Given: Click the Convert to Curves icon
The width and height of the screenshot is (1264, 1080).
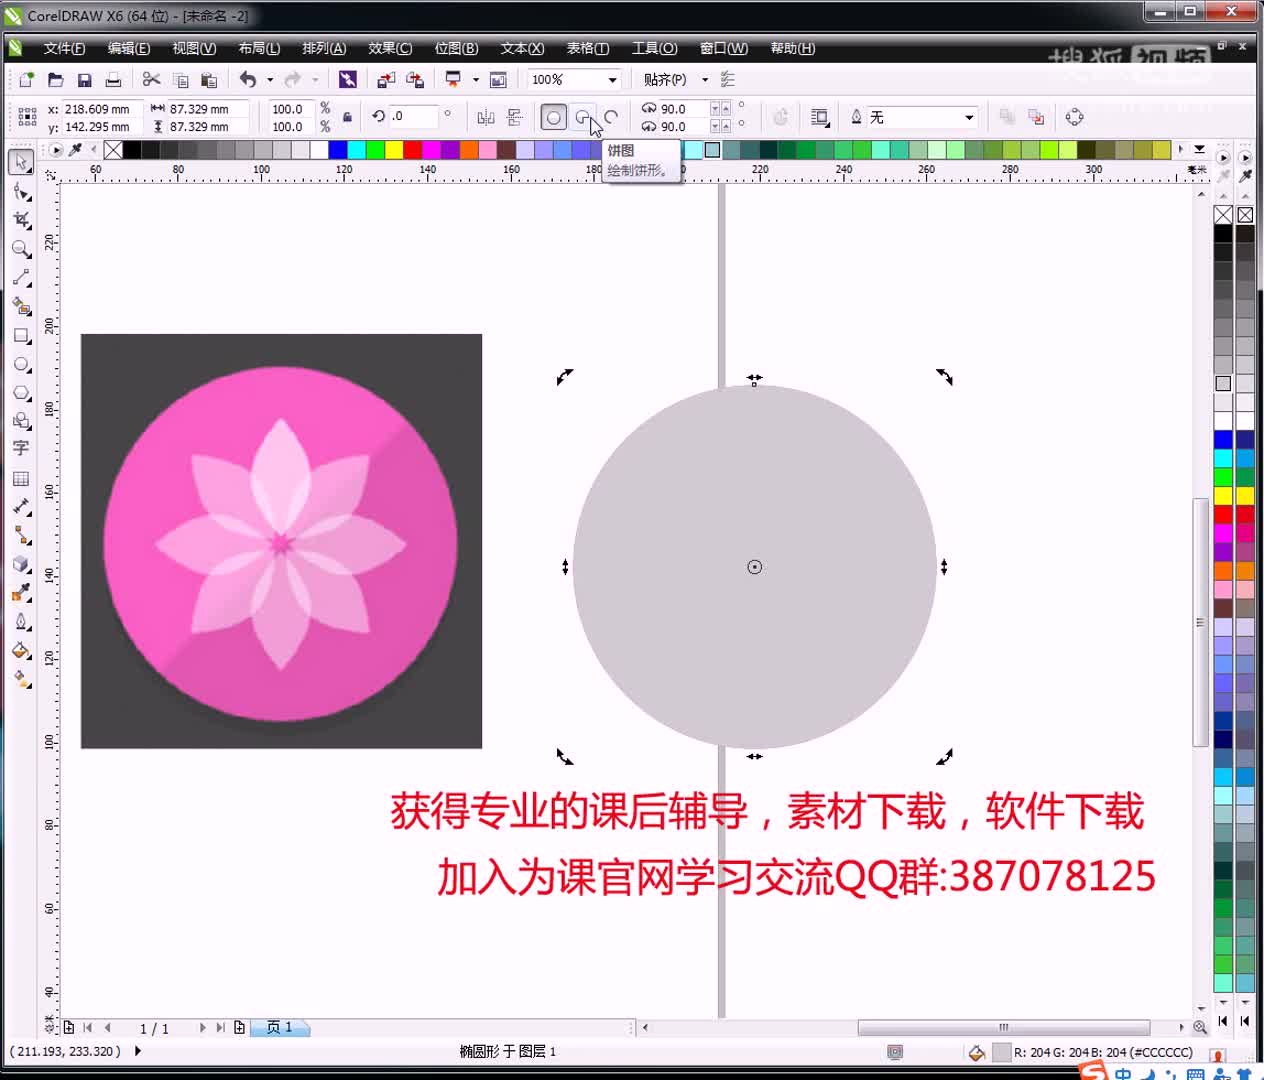Looking at the screenshot, I should click(x=1075, y=117).
